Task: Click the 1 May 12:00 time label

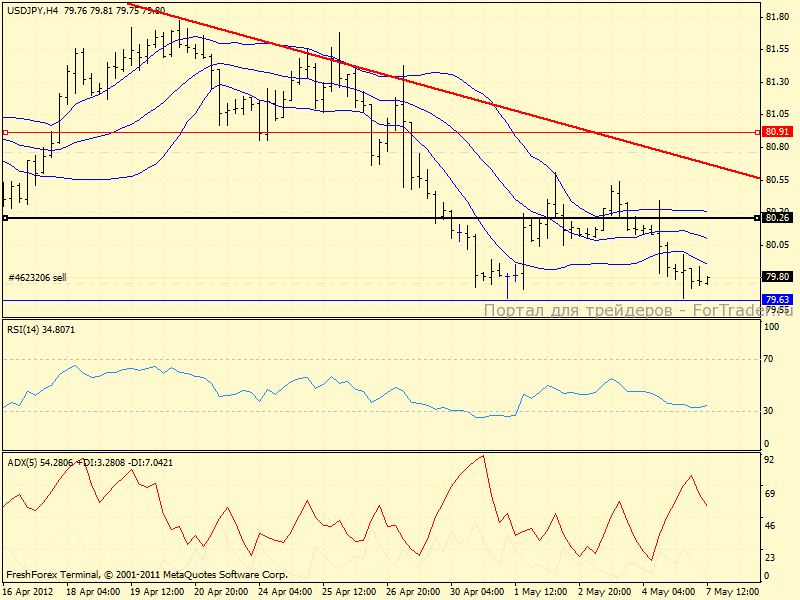Action: coord(541,592)
